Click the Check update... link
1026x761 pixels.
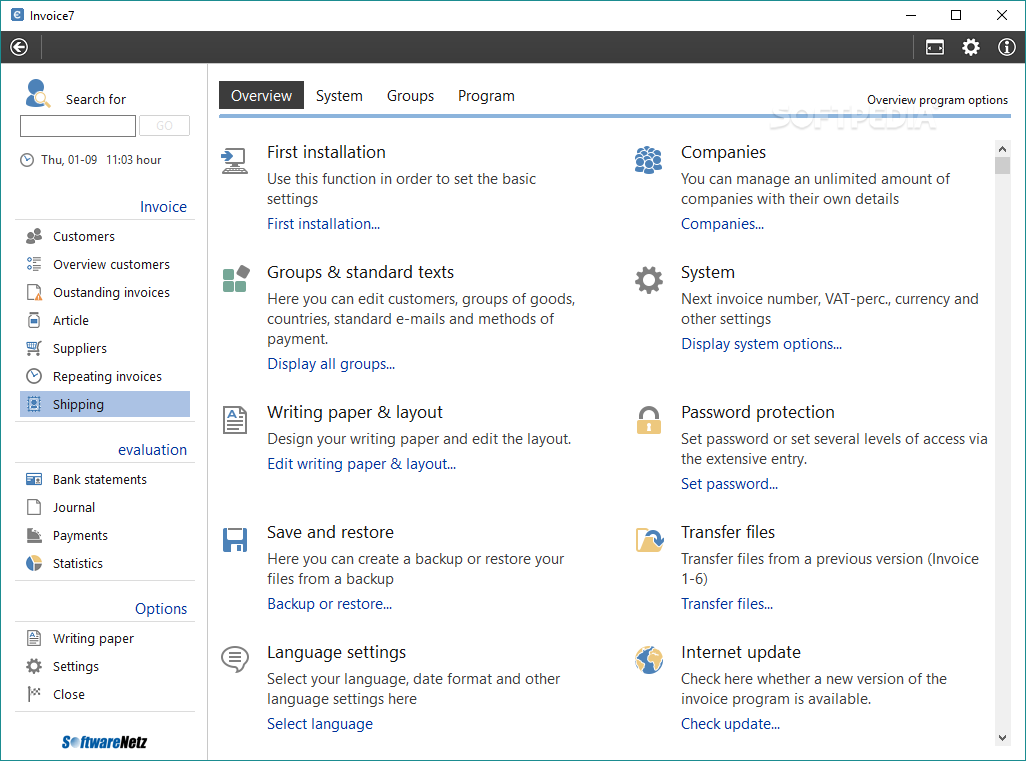[x=730, y=724]
